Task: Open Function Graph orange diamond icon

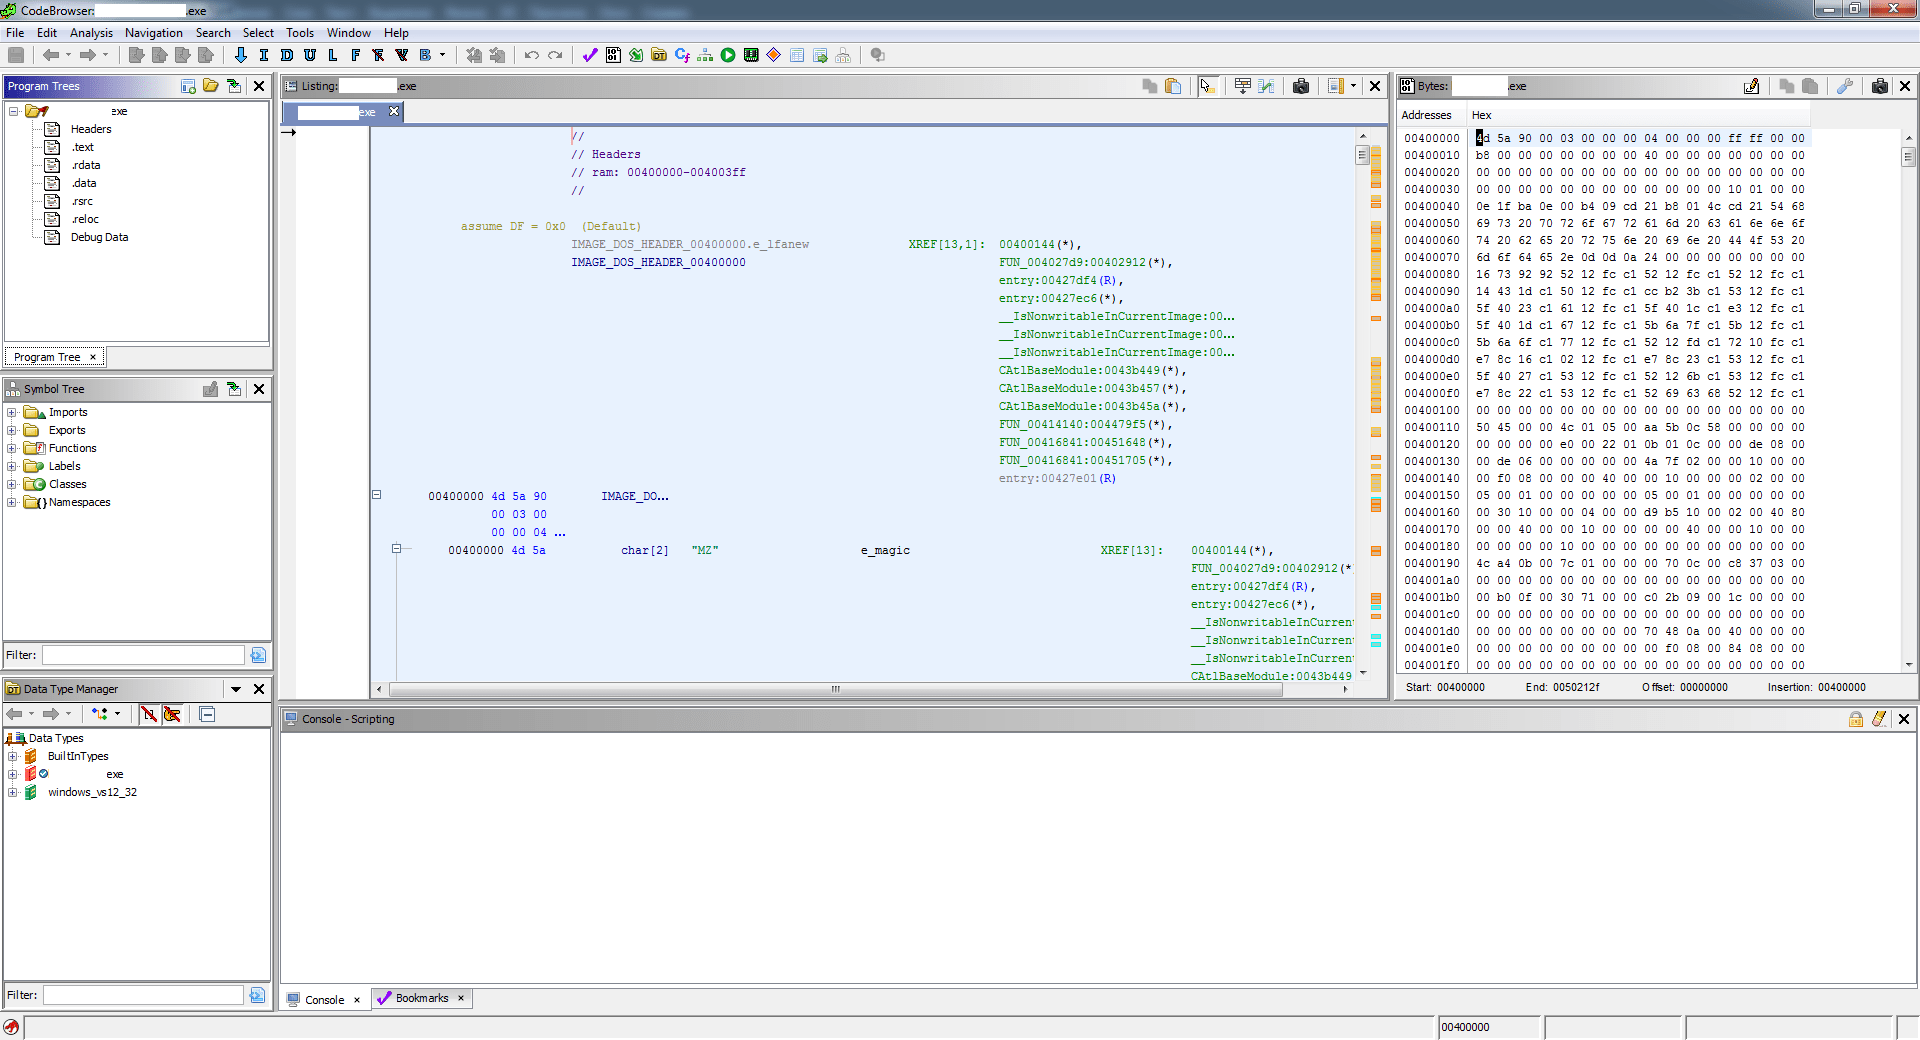Action: (773, 55)
